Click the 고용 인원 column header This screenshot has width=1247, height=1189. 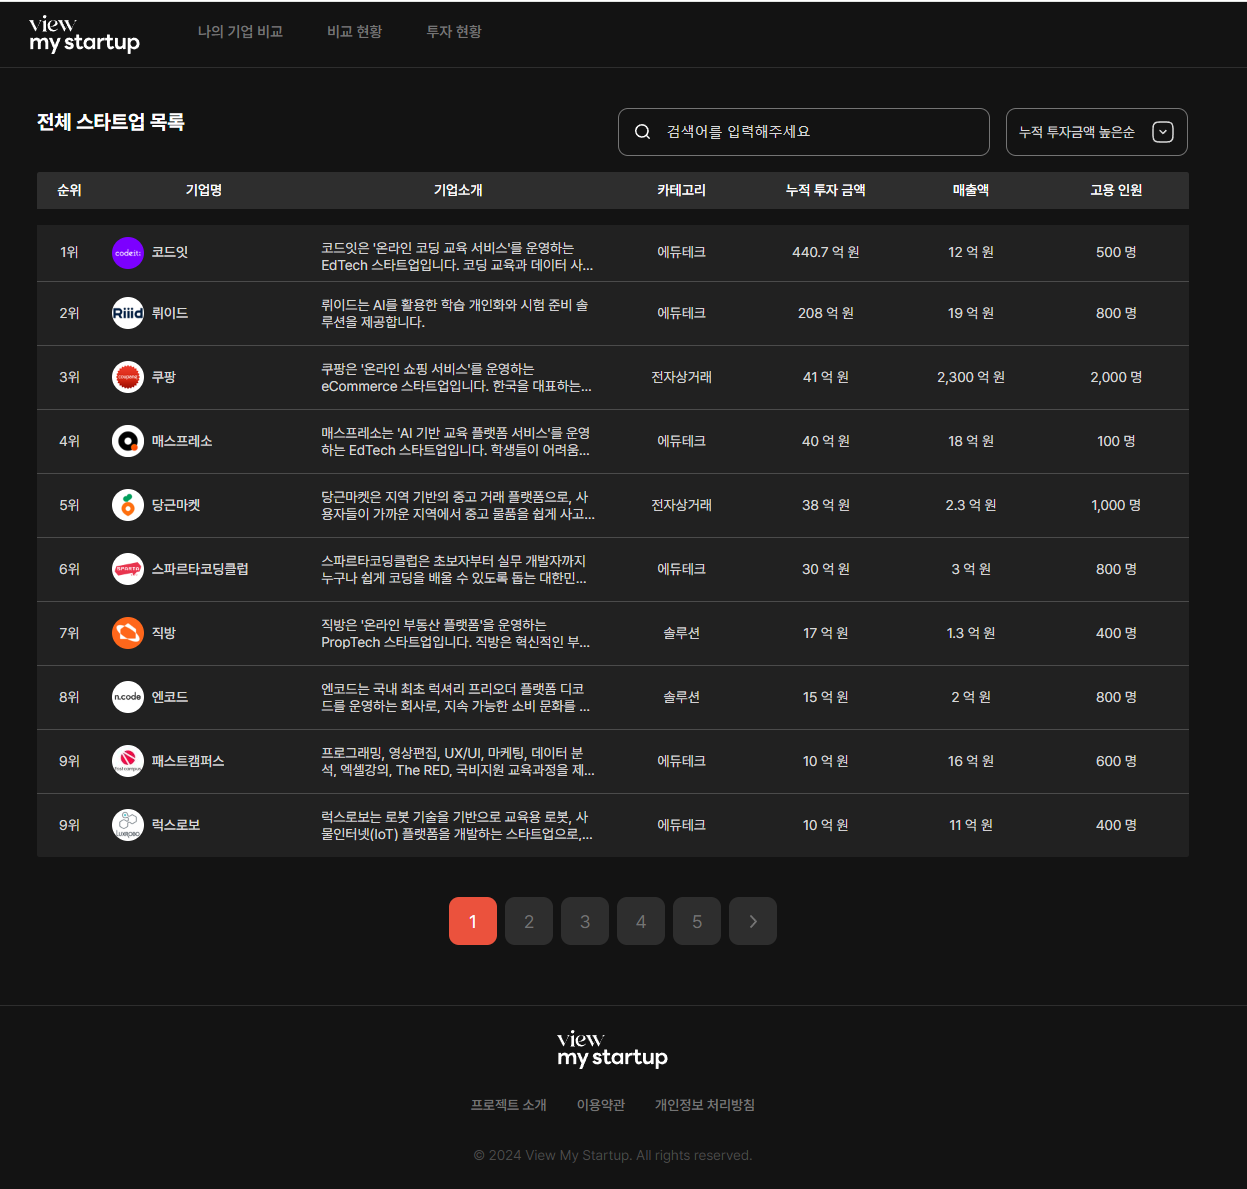(1116, 190)
